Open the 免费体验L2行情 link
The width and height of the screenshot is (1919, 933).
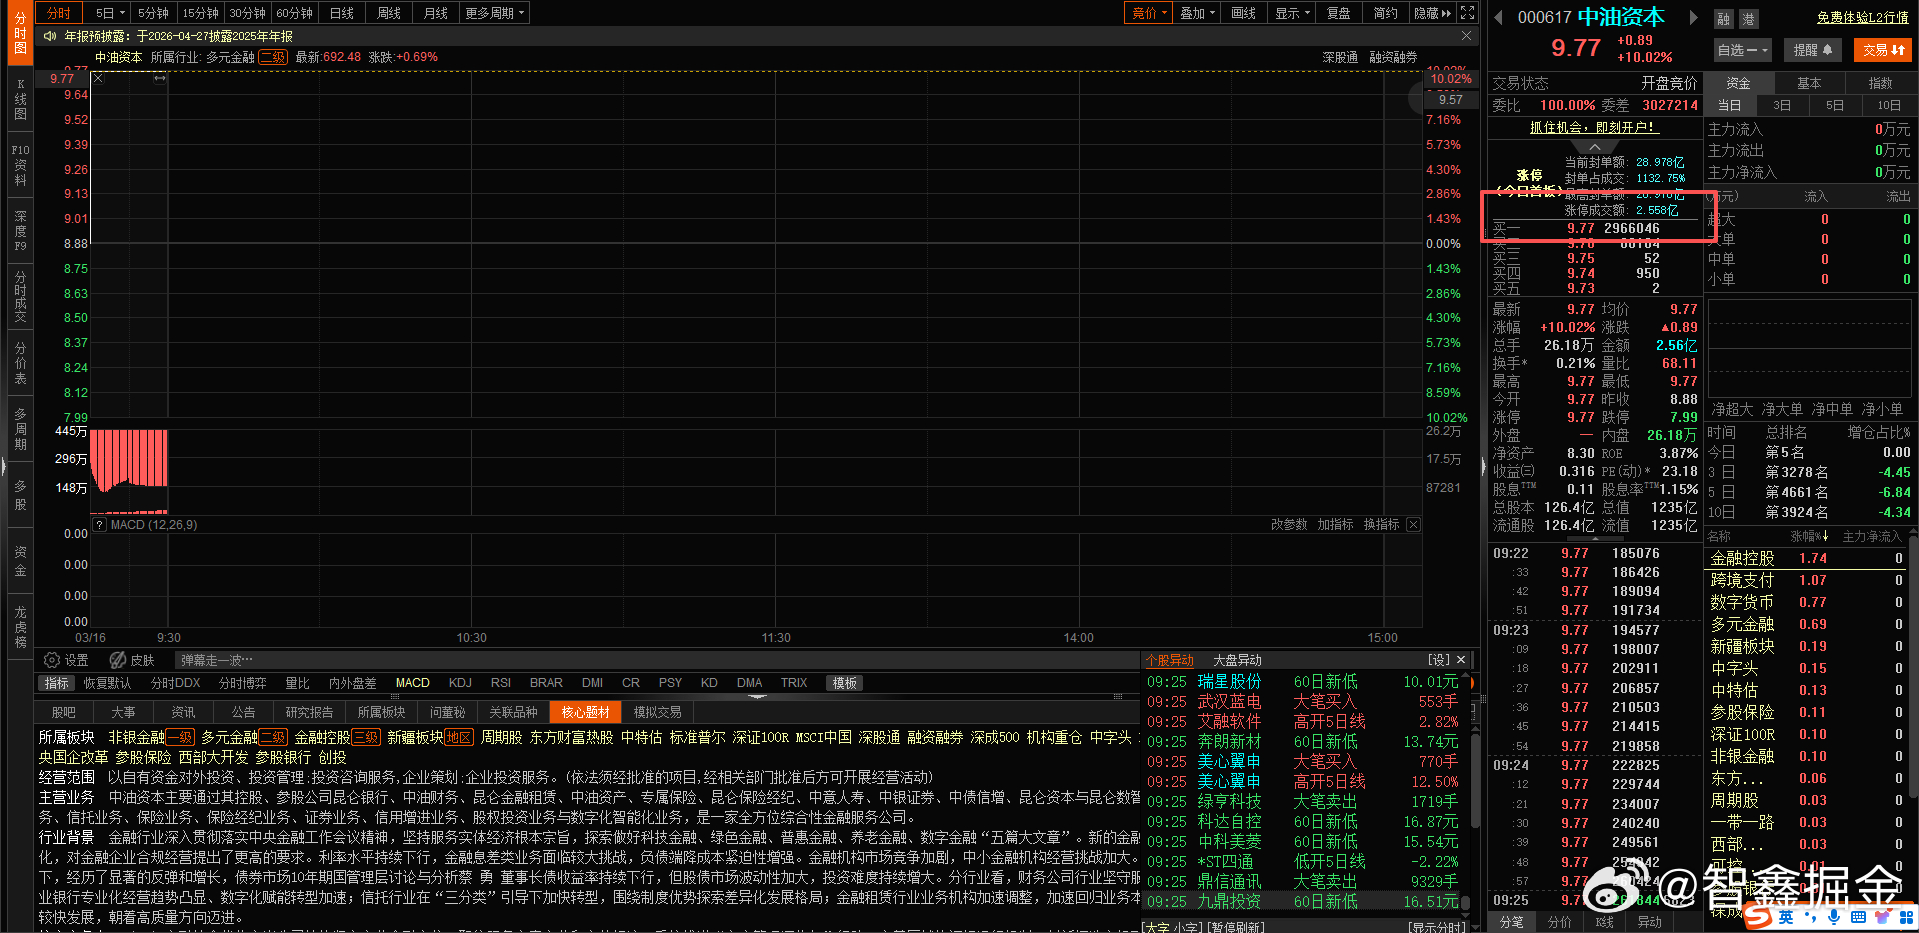tap(1863, 18)
